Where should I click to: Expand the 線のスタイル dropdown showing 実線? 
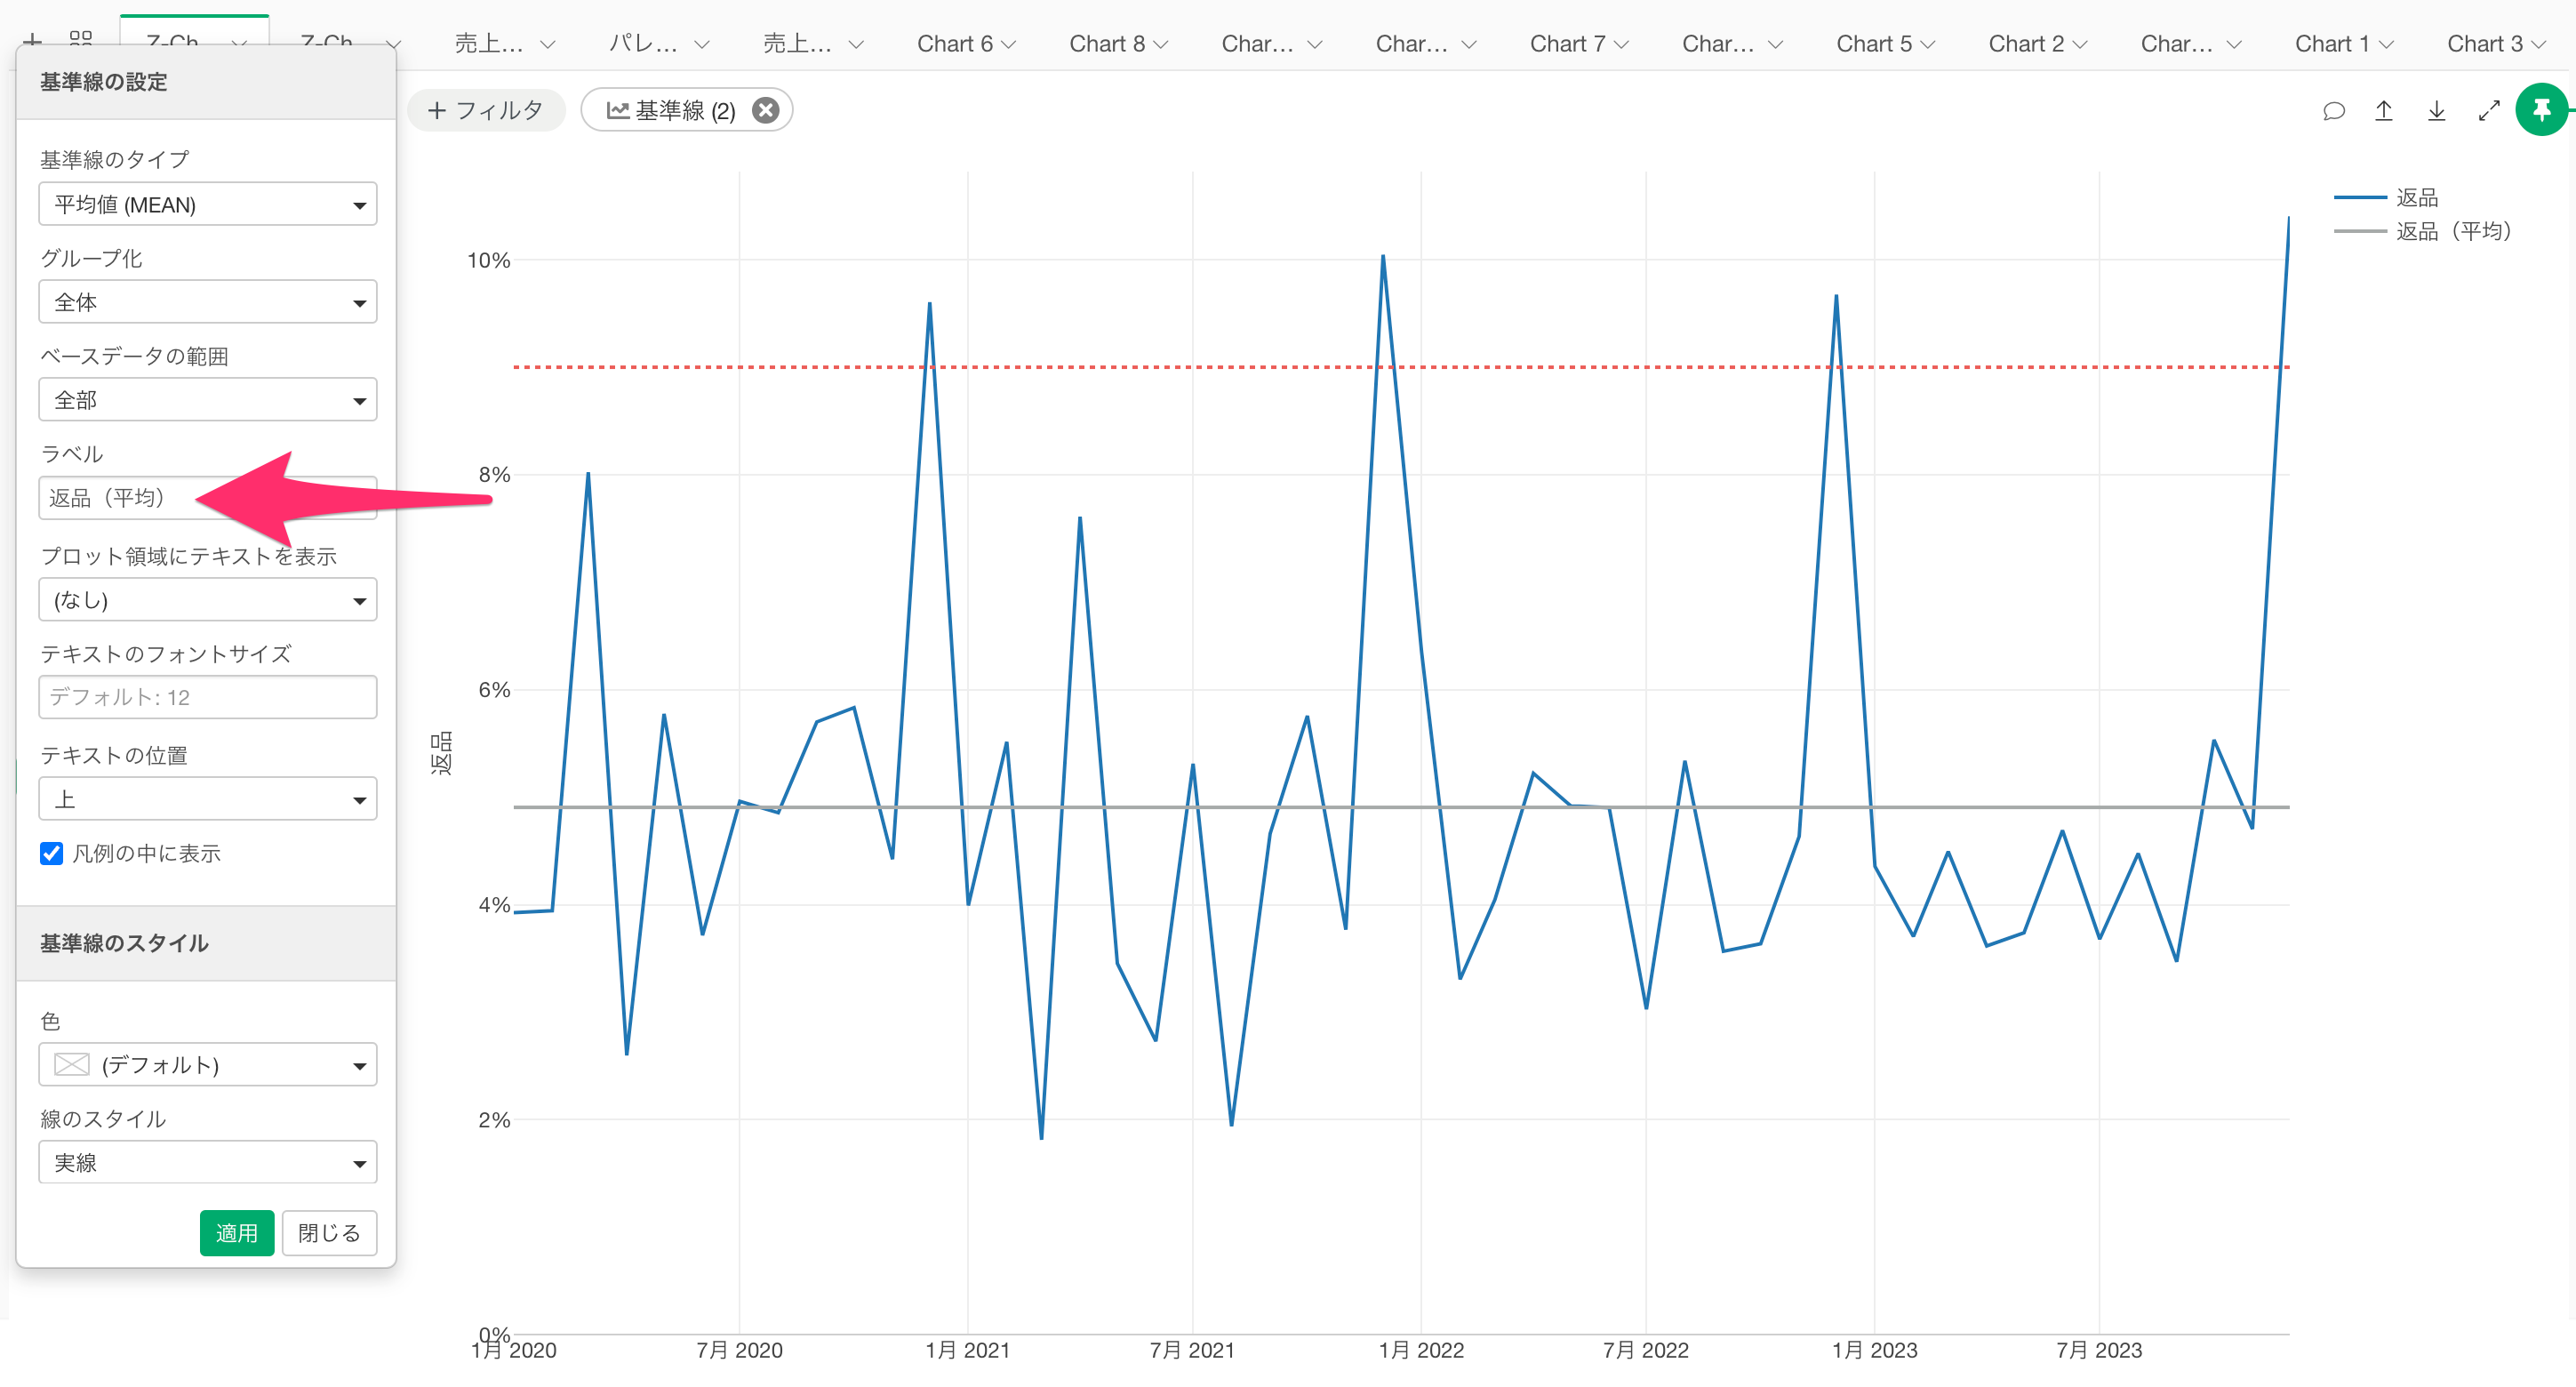pyautogui.click(x=207, y=1162)
